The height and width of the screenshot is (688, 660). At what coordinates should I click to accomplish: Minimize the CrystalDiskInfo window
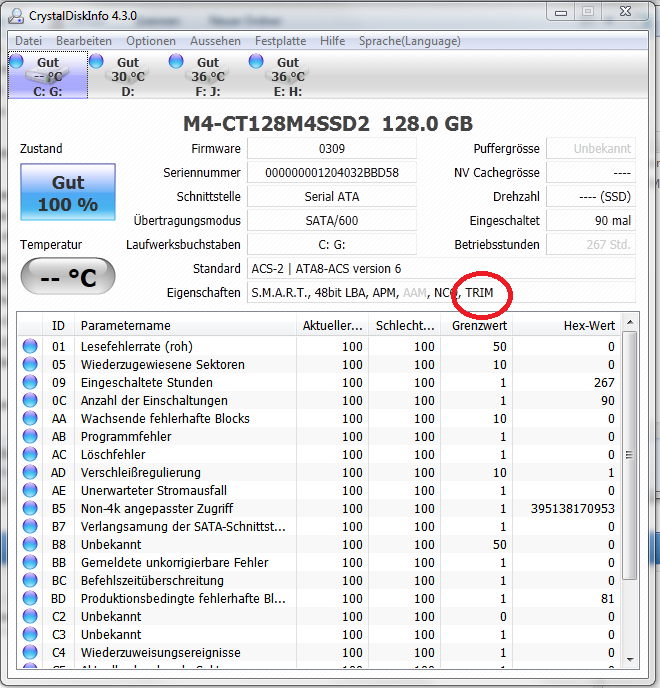pyautogui.click(x=561, y=12)
